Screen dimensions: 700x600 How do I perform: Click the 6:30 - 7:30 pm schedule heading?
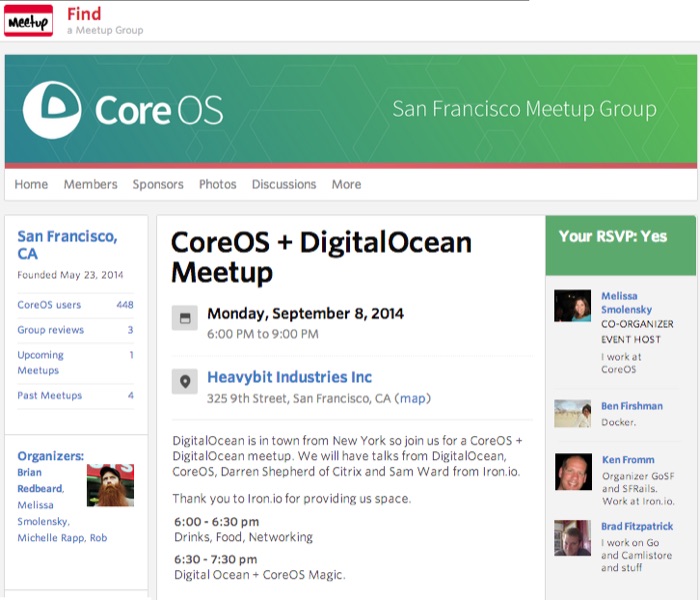pos(216,559)
